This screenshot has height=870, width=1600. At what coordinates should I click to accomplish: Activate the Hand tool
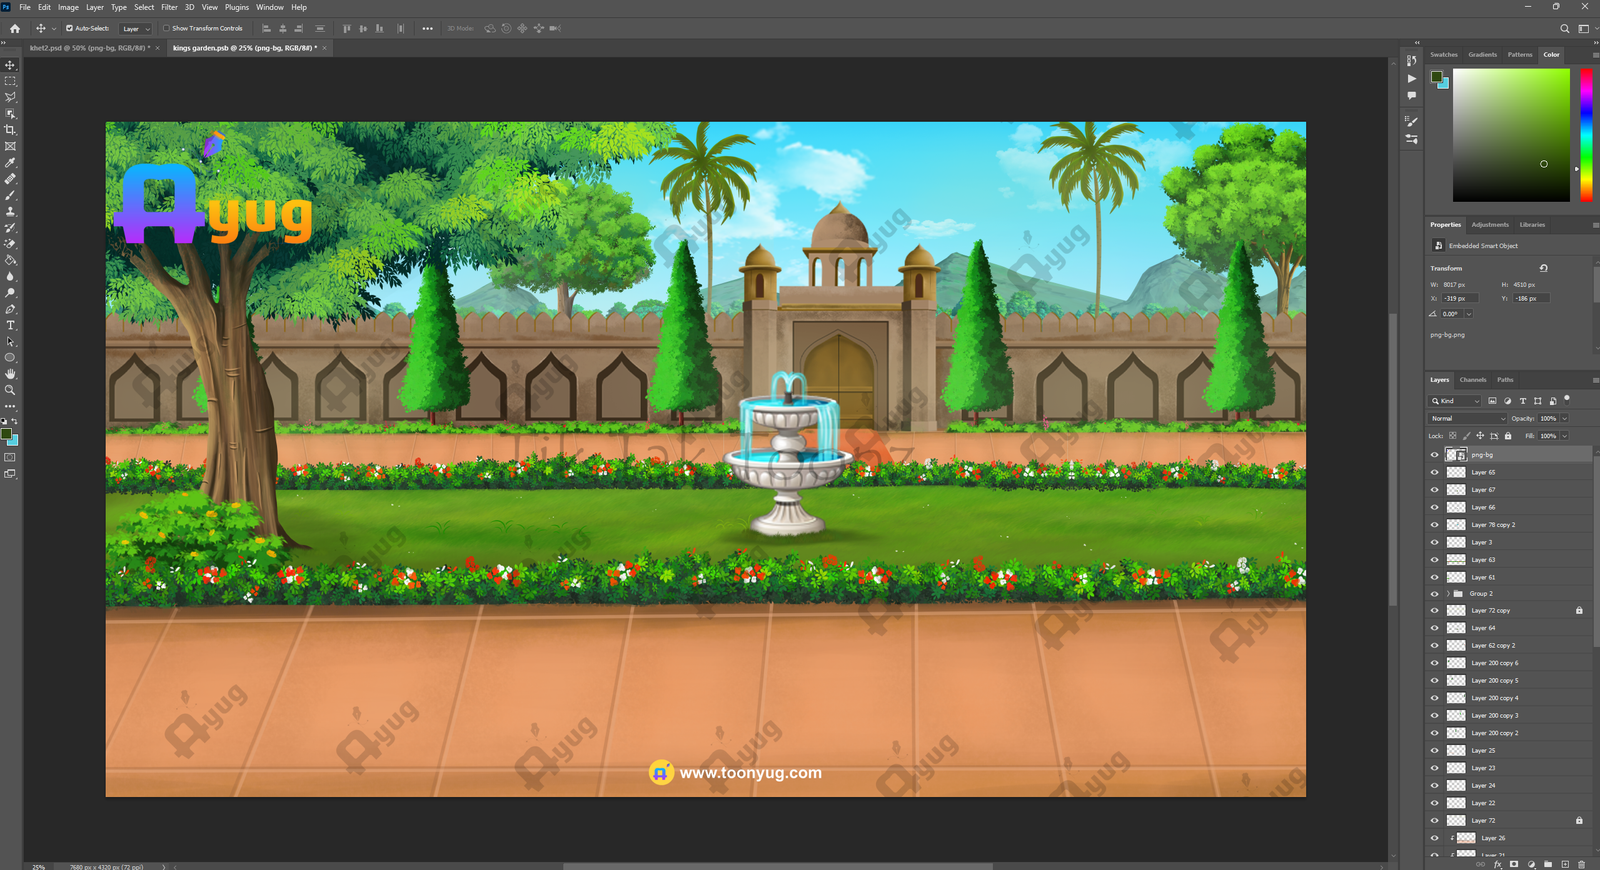tap(11, 374)
